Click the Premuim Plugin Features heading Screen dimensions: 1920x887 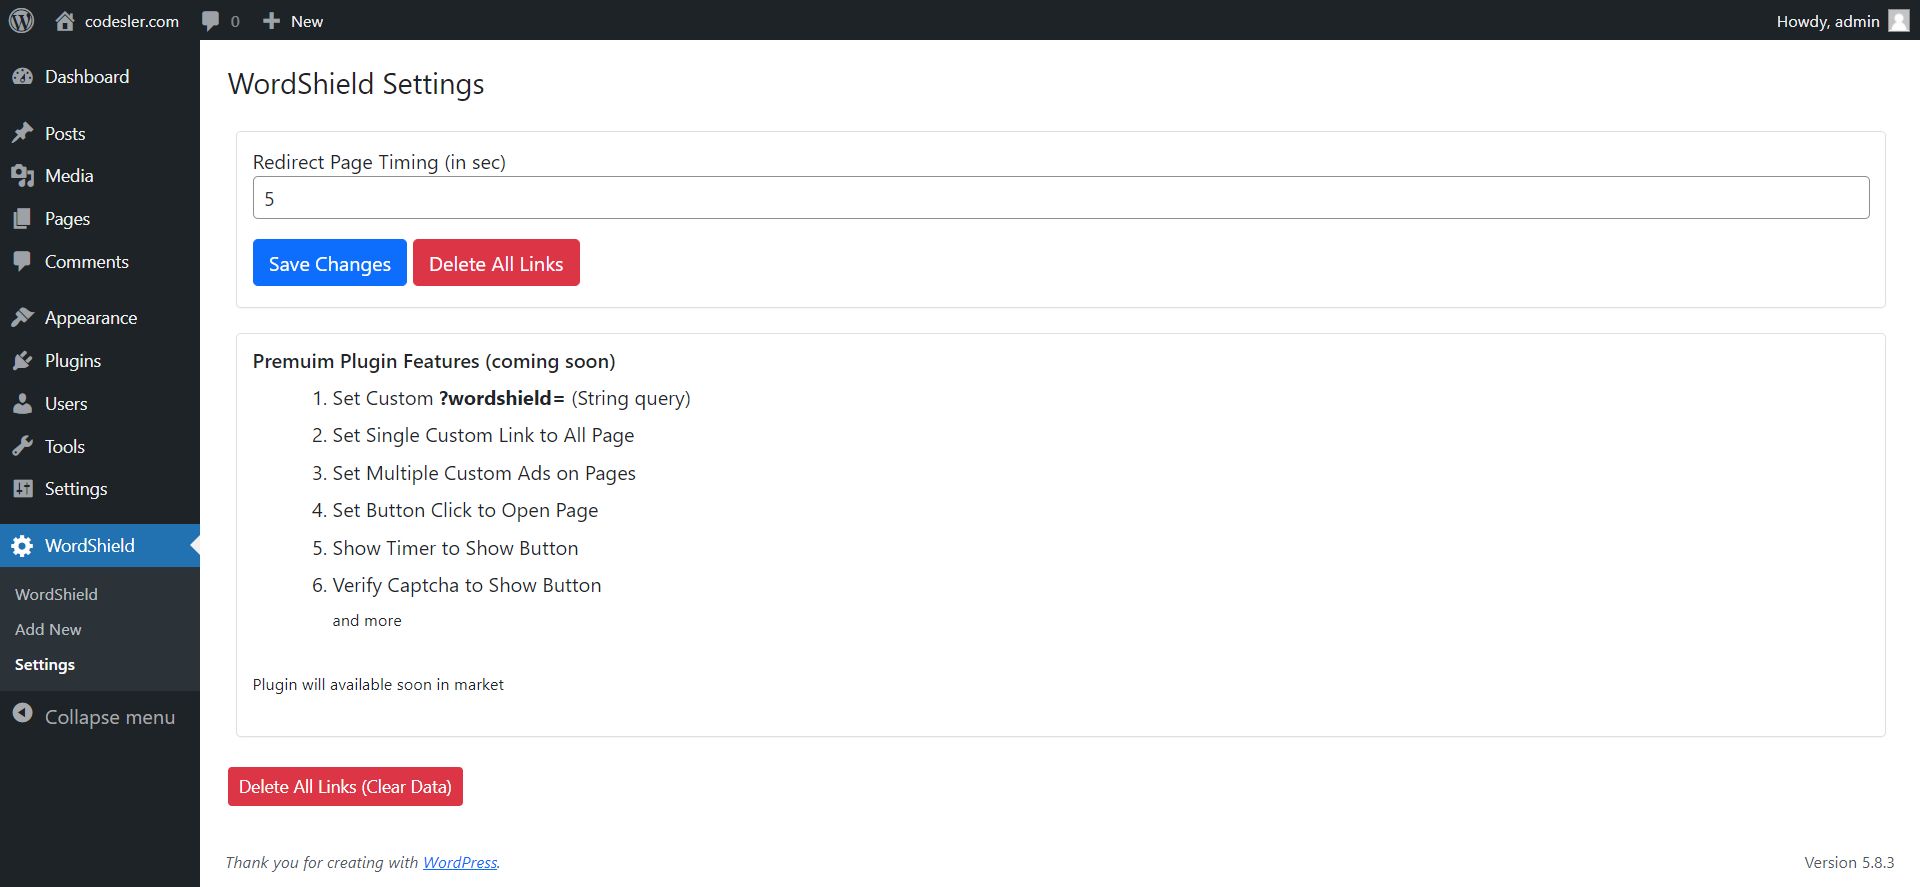click(x=434, y=361)
